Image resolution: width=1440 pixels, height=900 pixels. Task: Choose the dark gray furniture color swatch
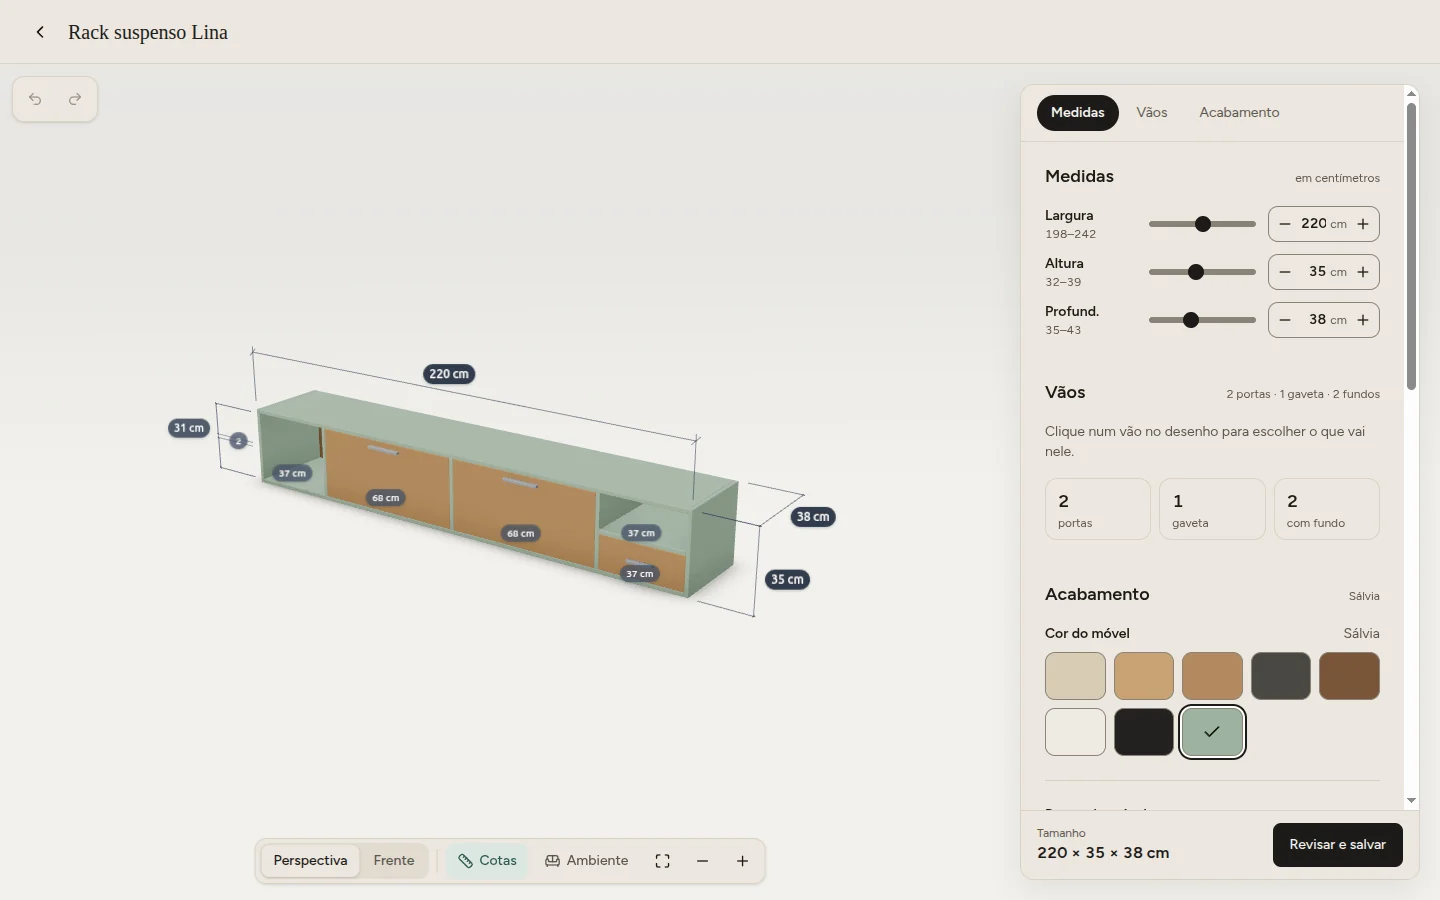(1281, 676)
